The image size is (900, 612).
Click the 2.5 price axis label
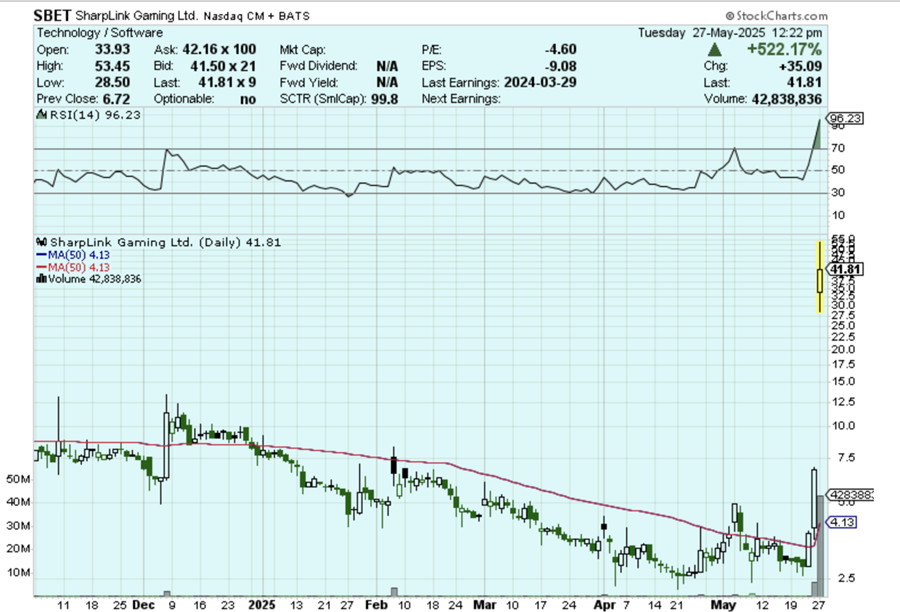847,578
